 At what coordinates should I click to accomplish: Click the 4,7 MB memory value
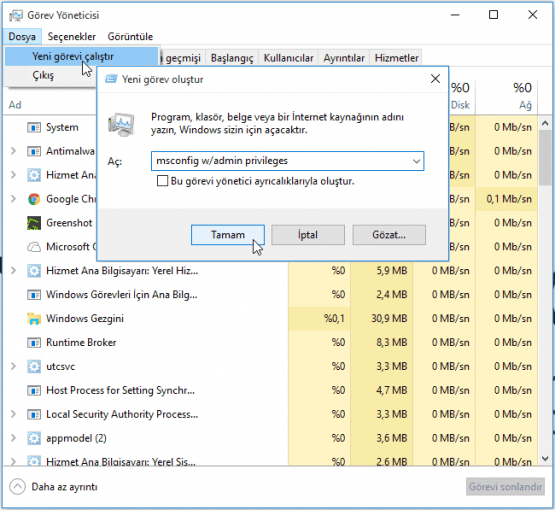pos(391,390)
